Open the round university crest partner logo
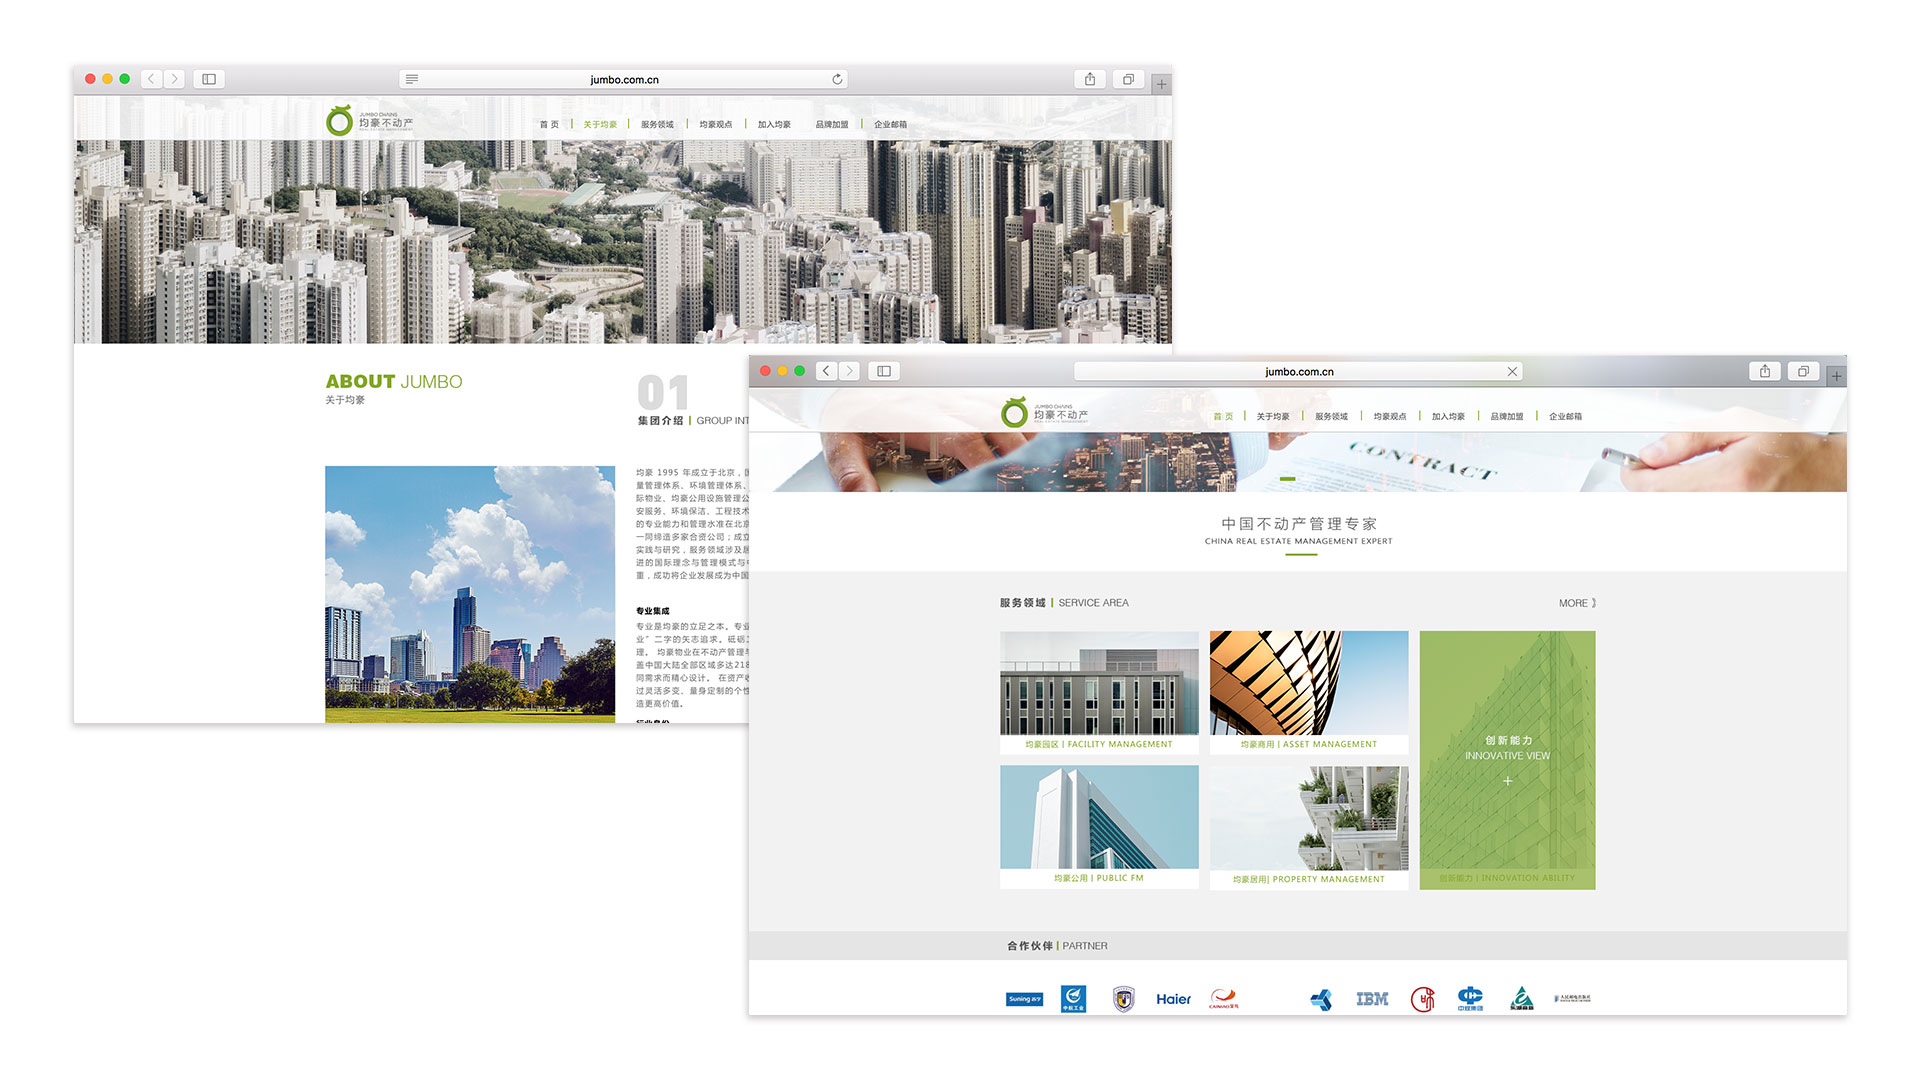Screen dimensions: 1920x1080 click(1124, 999)
